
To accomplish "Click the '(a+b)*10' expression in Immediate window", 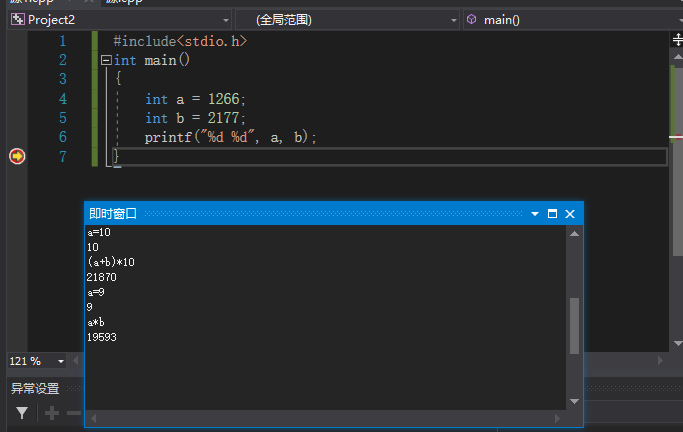I will (x=111, y=262).
